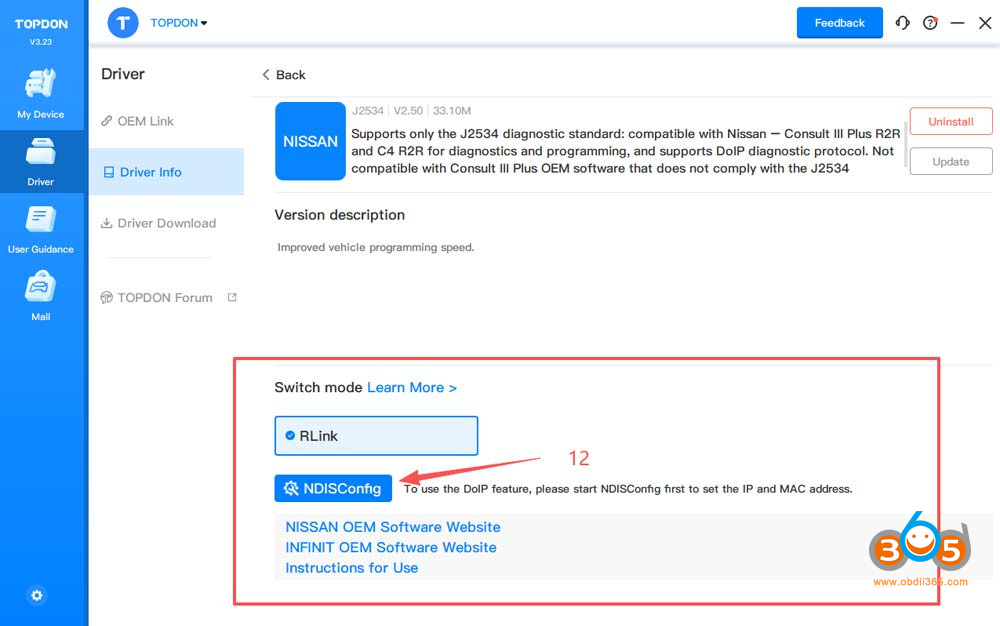Open customer support headset icon

pyautogui.click(x=902, y=23)
